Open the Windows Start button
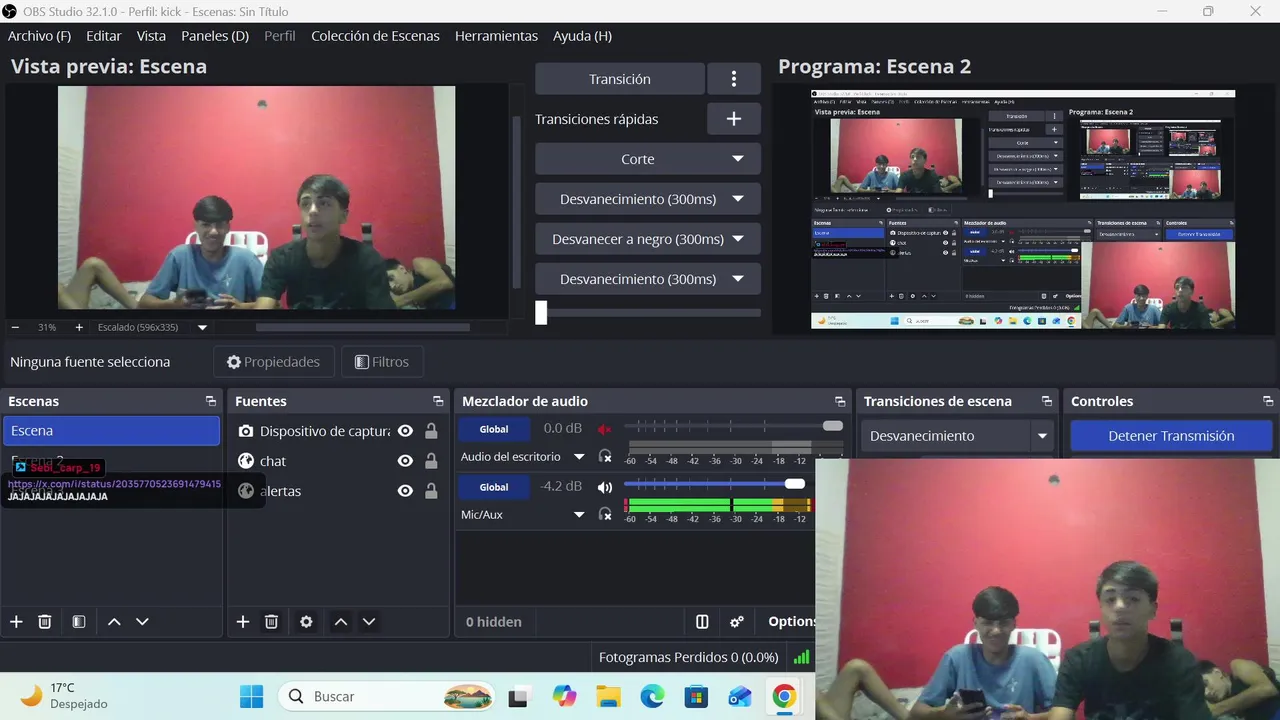Screen dimensions: 1280x720 252,697
